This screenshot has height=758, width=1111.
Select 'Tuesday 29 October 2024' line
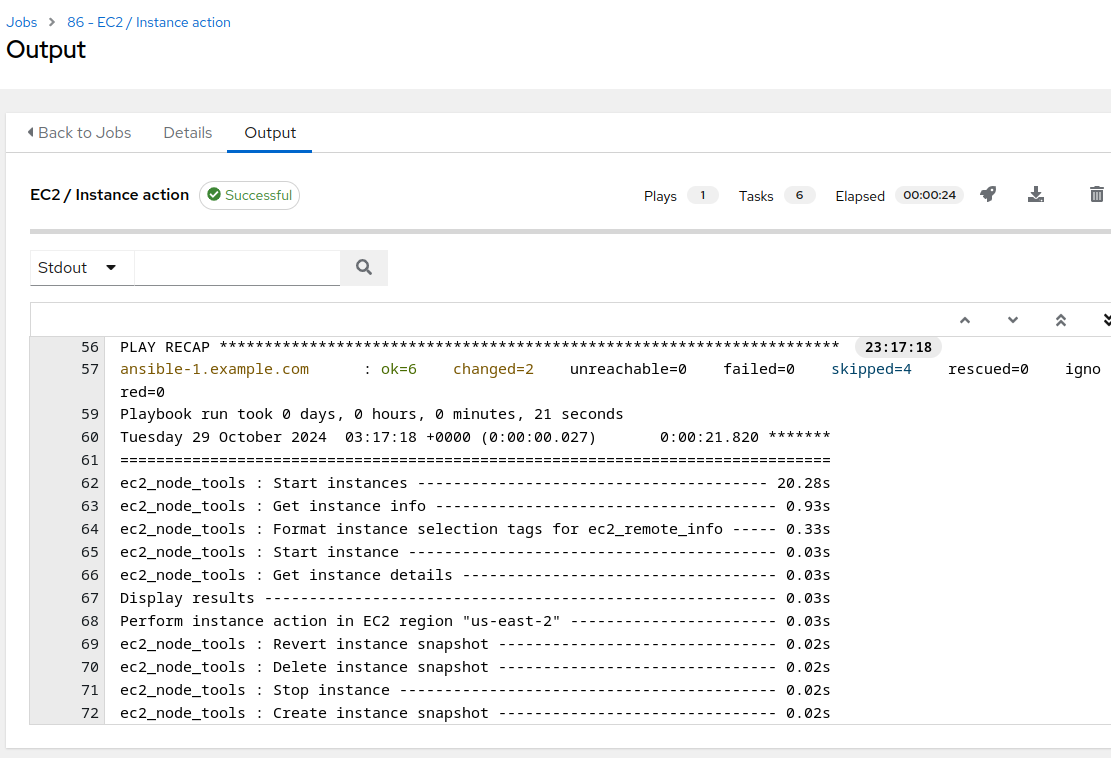tap(475, 437)
